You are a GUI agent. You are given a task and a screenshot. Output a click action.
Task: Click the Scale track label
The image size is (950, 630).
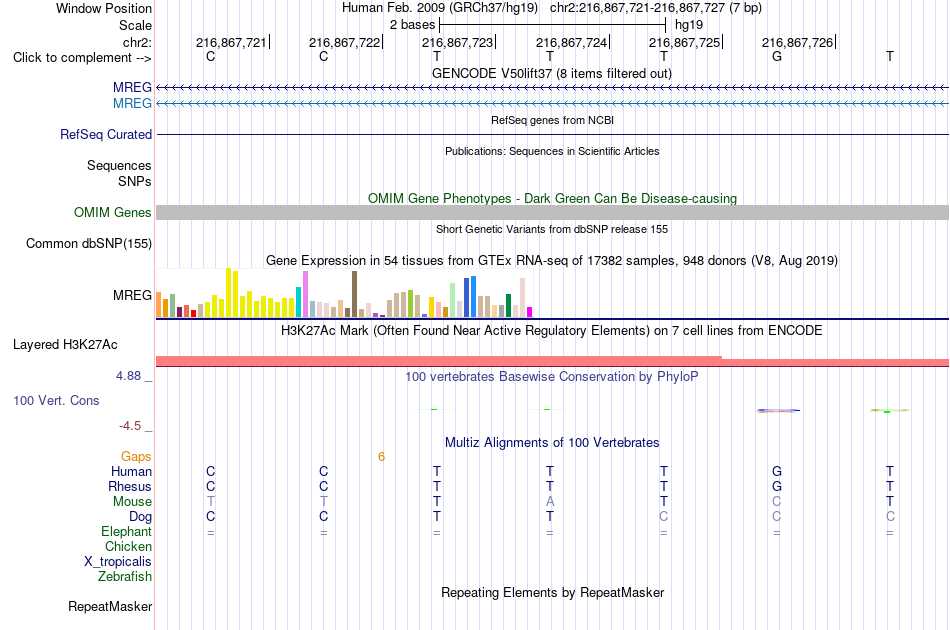pyautogui.click(x=135, y=25)
